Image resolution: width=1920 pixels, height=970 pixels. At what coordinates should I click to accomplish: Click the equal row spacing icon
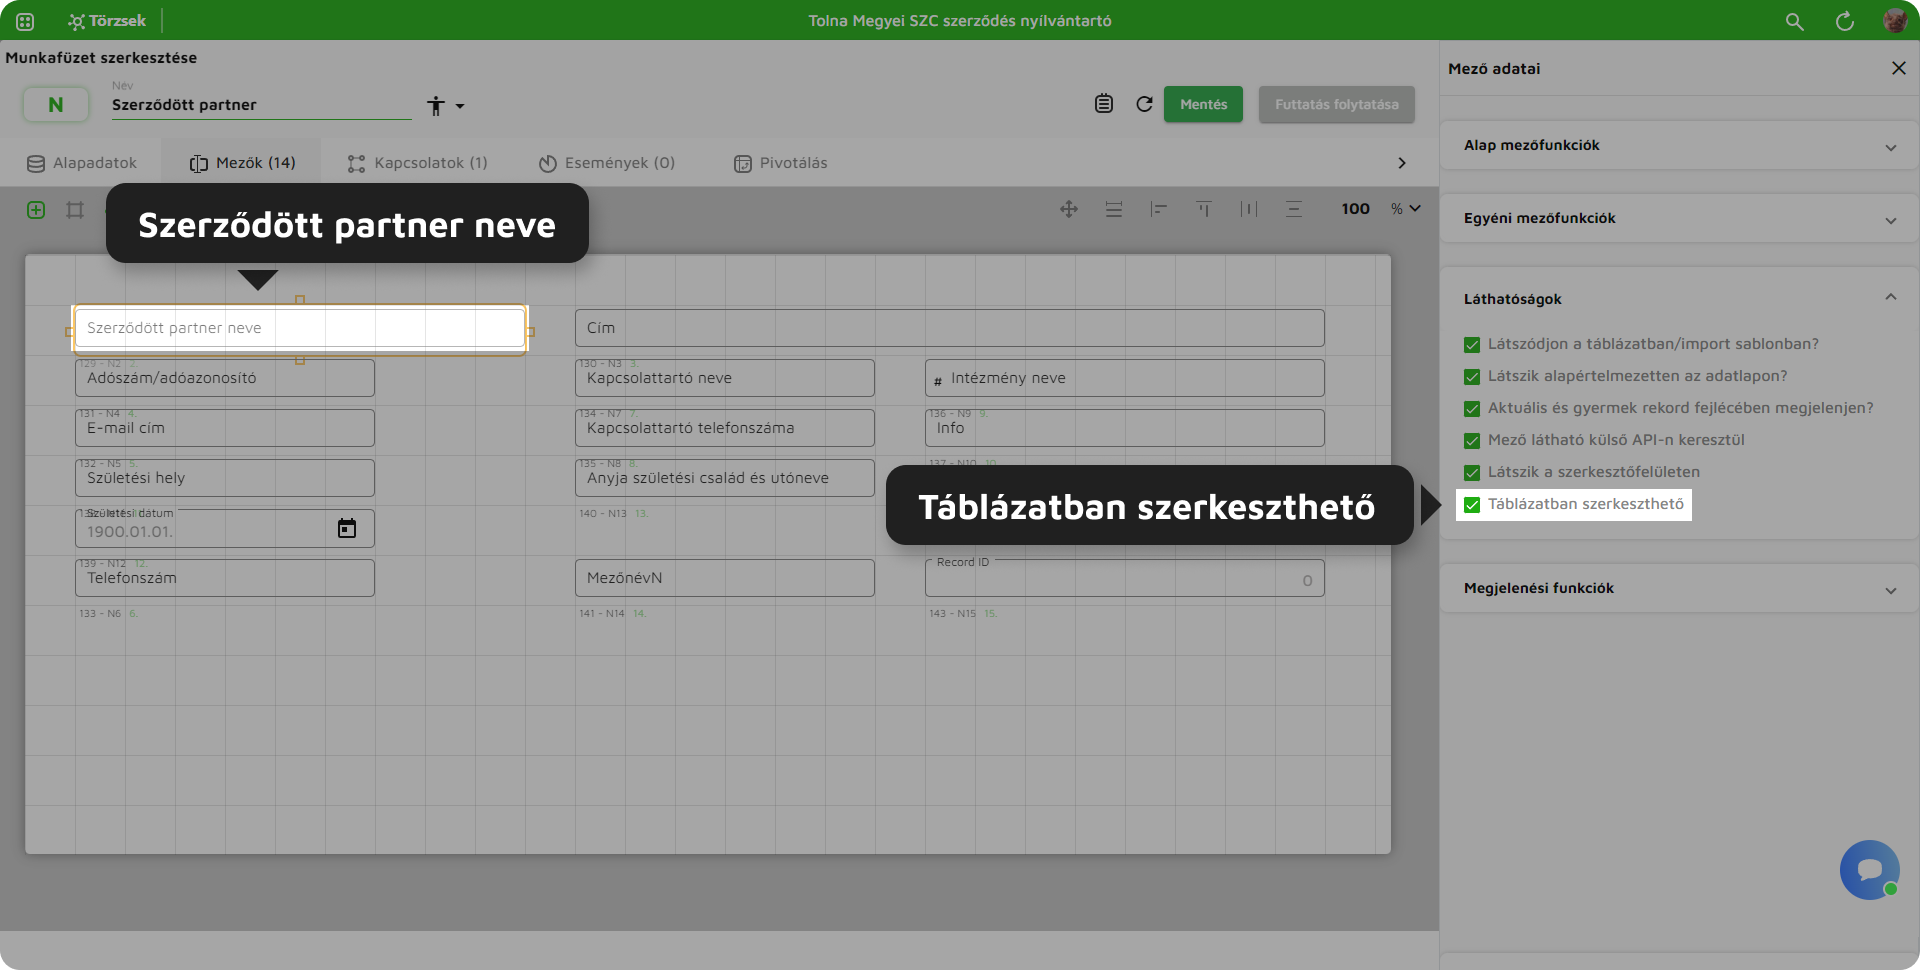point(1294,209)
